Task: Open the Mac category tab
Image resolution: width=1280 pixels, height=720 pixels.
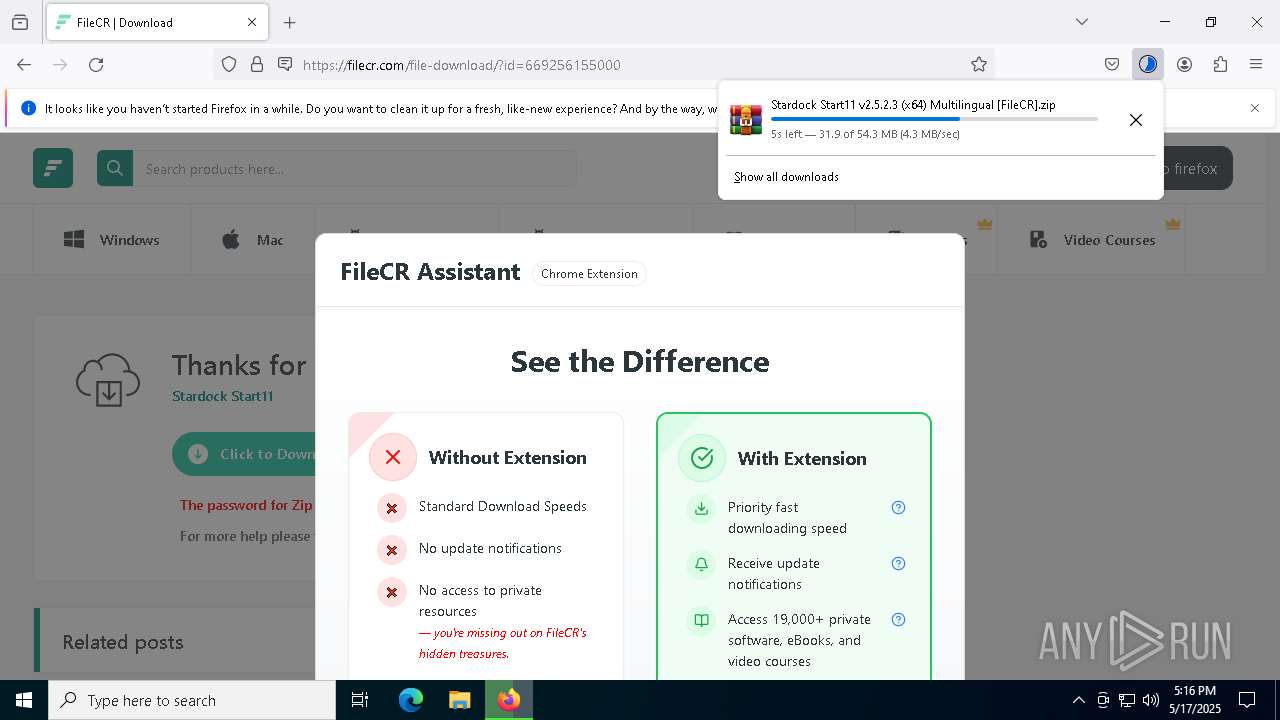Action: tap(252, 240)
